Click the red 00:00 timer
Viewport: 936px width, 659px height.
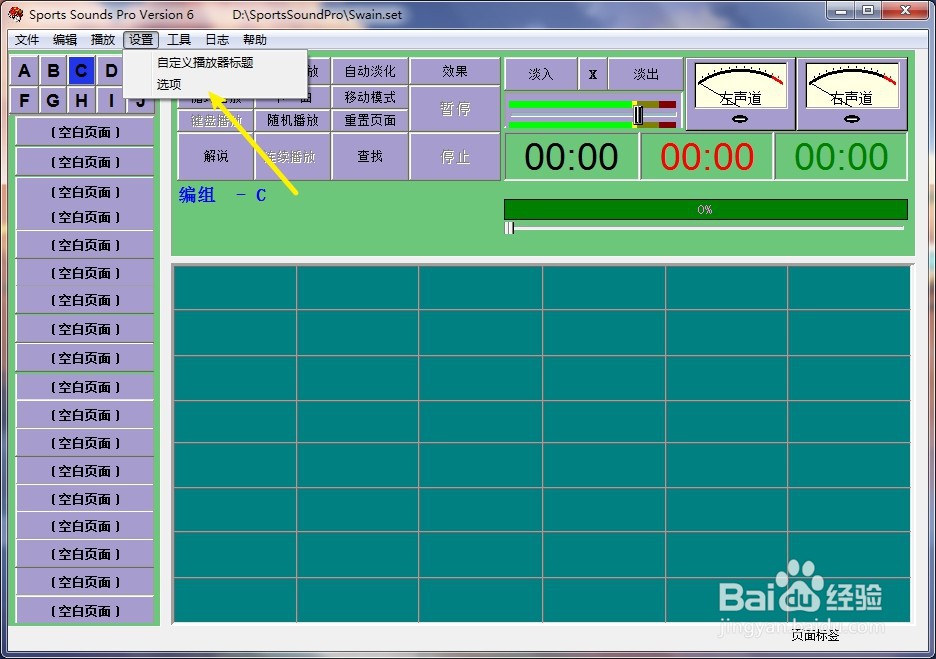[x=707, y=157]
